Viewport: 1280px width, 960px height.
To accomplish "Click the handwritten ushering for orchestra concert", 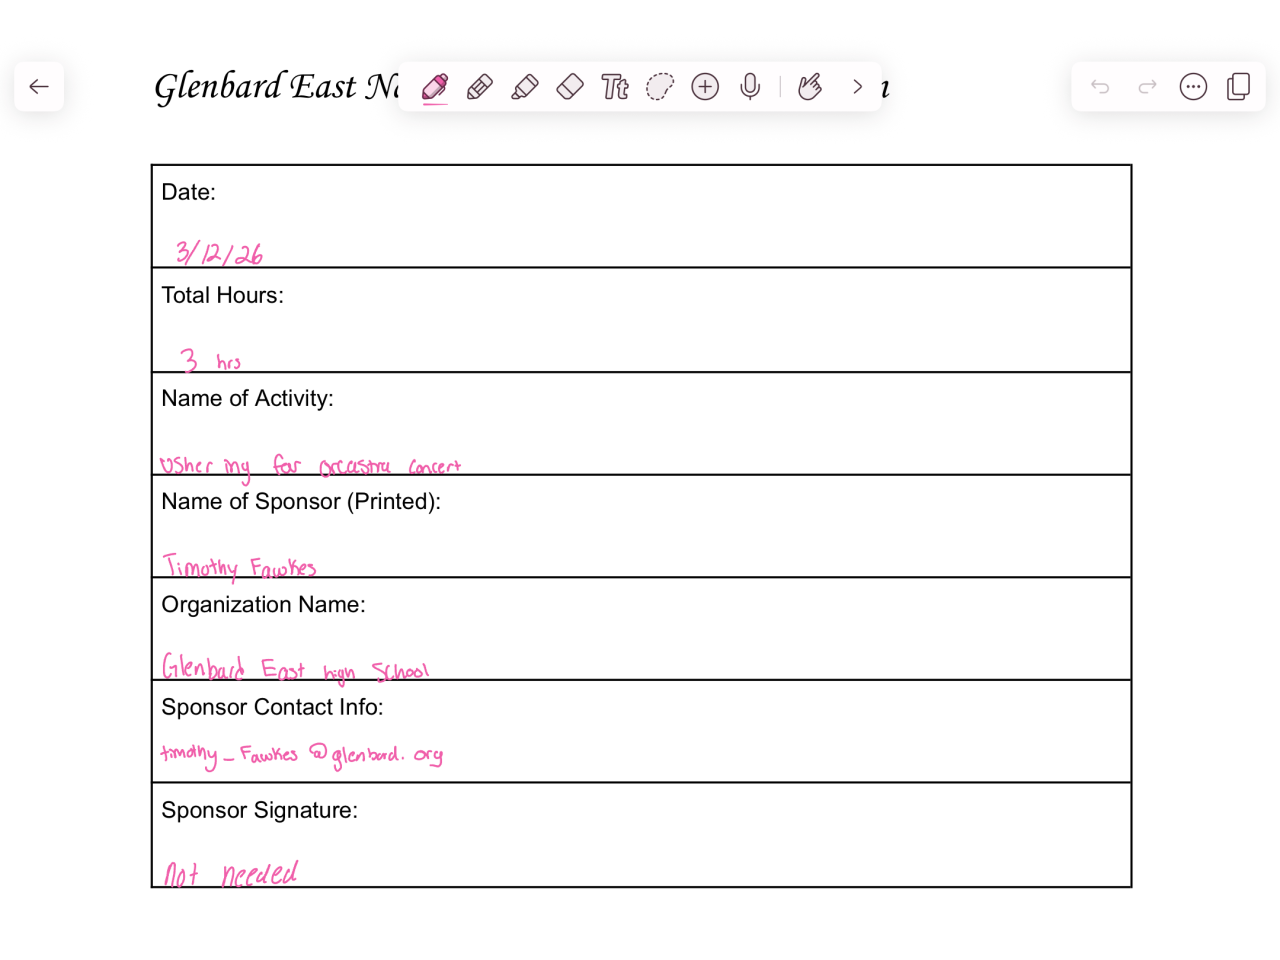I will (310, 467).
